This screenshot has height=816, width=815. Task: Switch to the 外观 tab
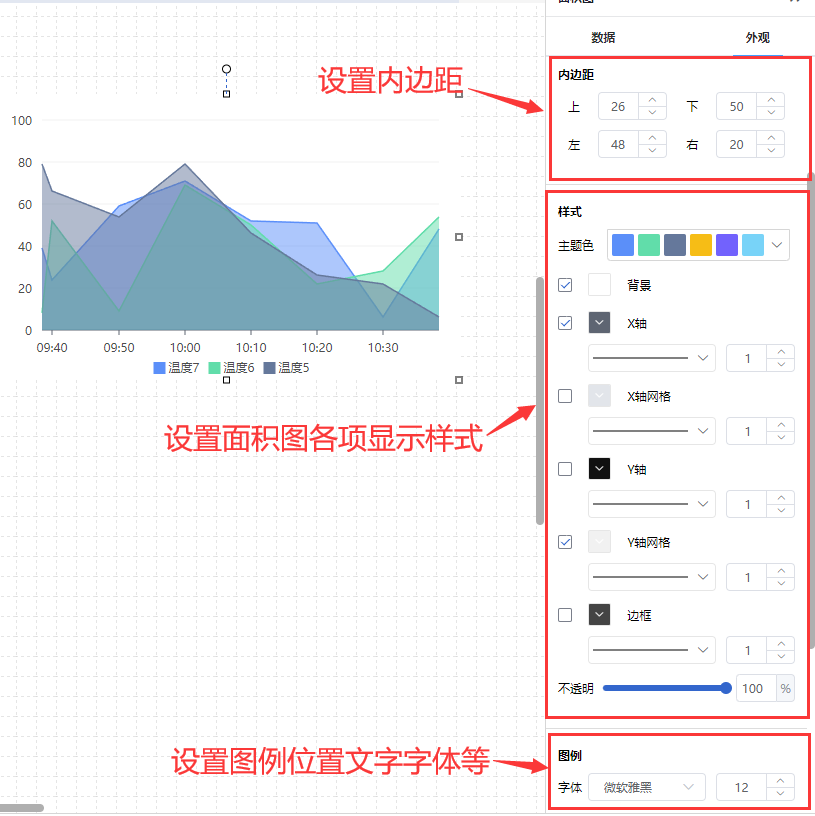757,37
